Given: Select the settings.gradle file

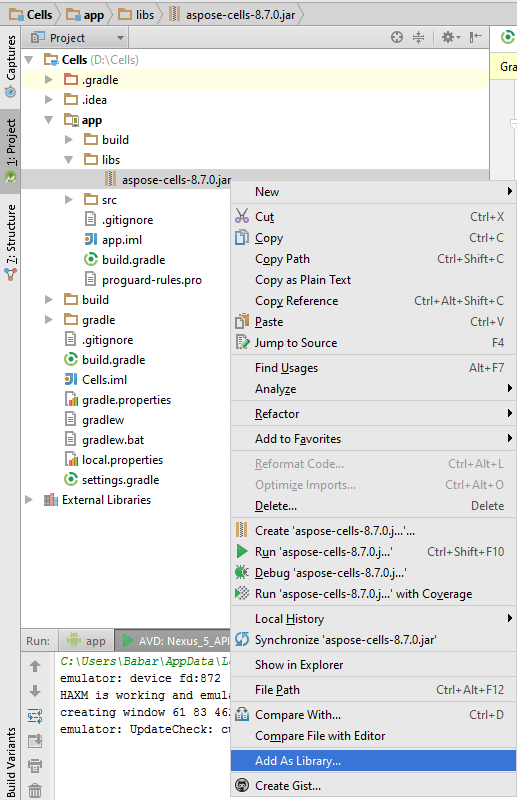Looking at the screenshot, I should [111, 480].
